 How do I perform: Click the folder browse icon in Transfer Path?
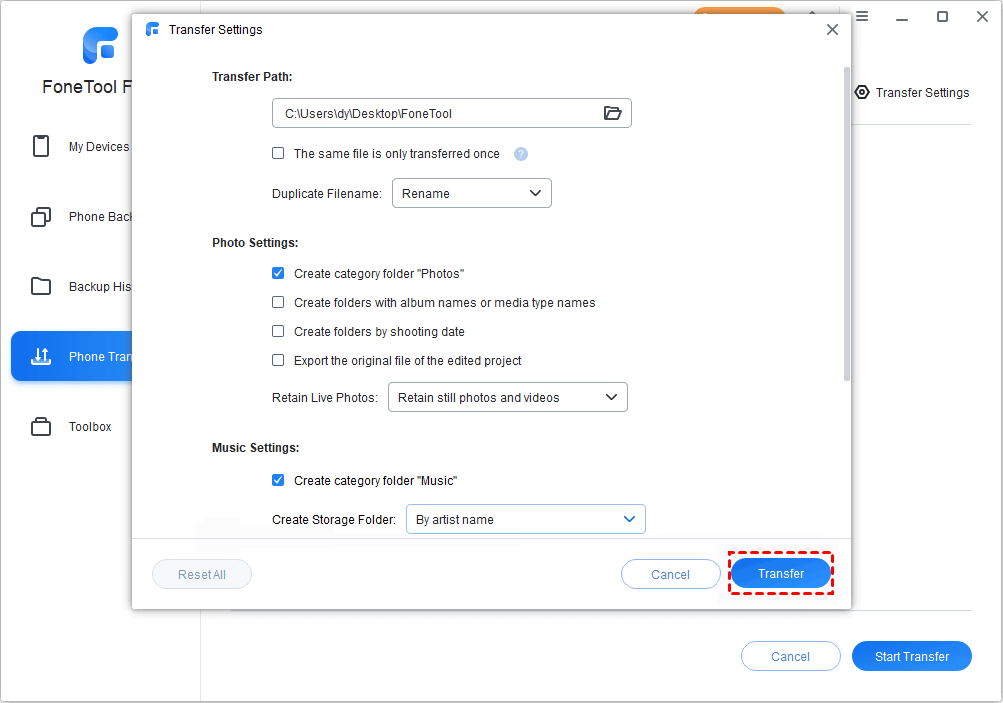point(613,113)
